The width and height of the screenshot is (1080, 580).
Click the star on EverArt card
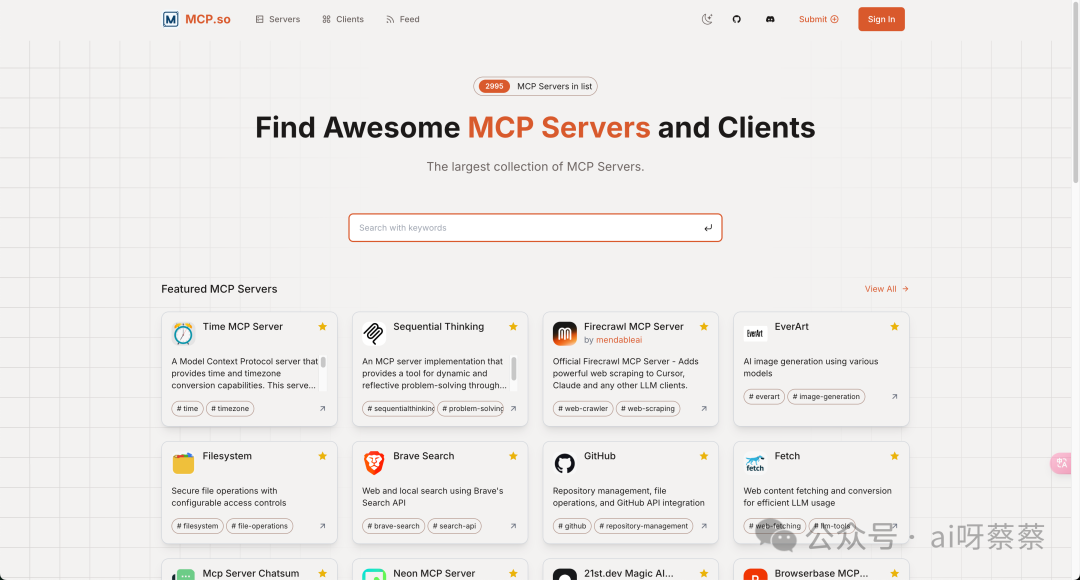click(x=895, y=327)
